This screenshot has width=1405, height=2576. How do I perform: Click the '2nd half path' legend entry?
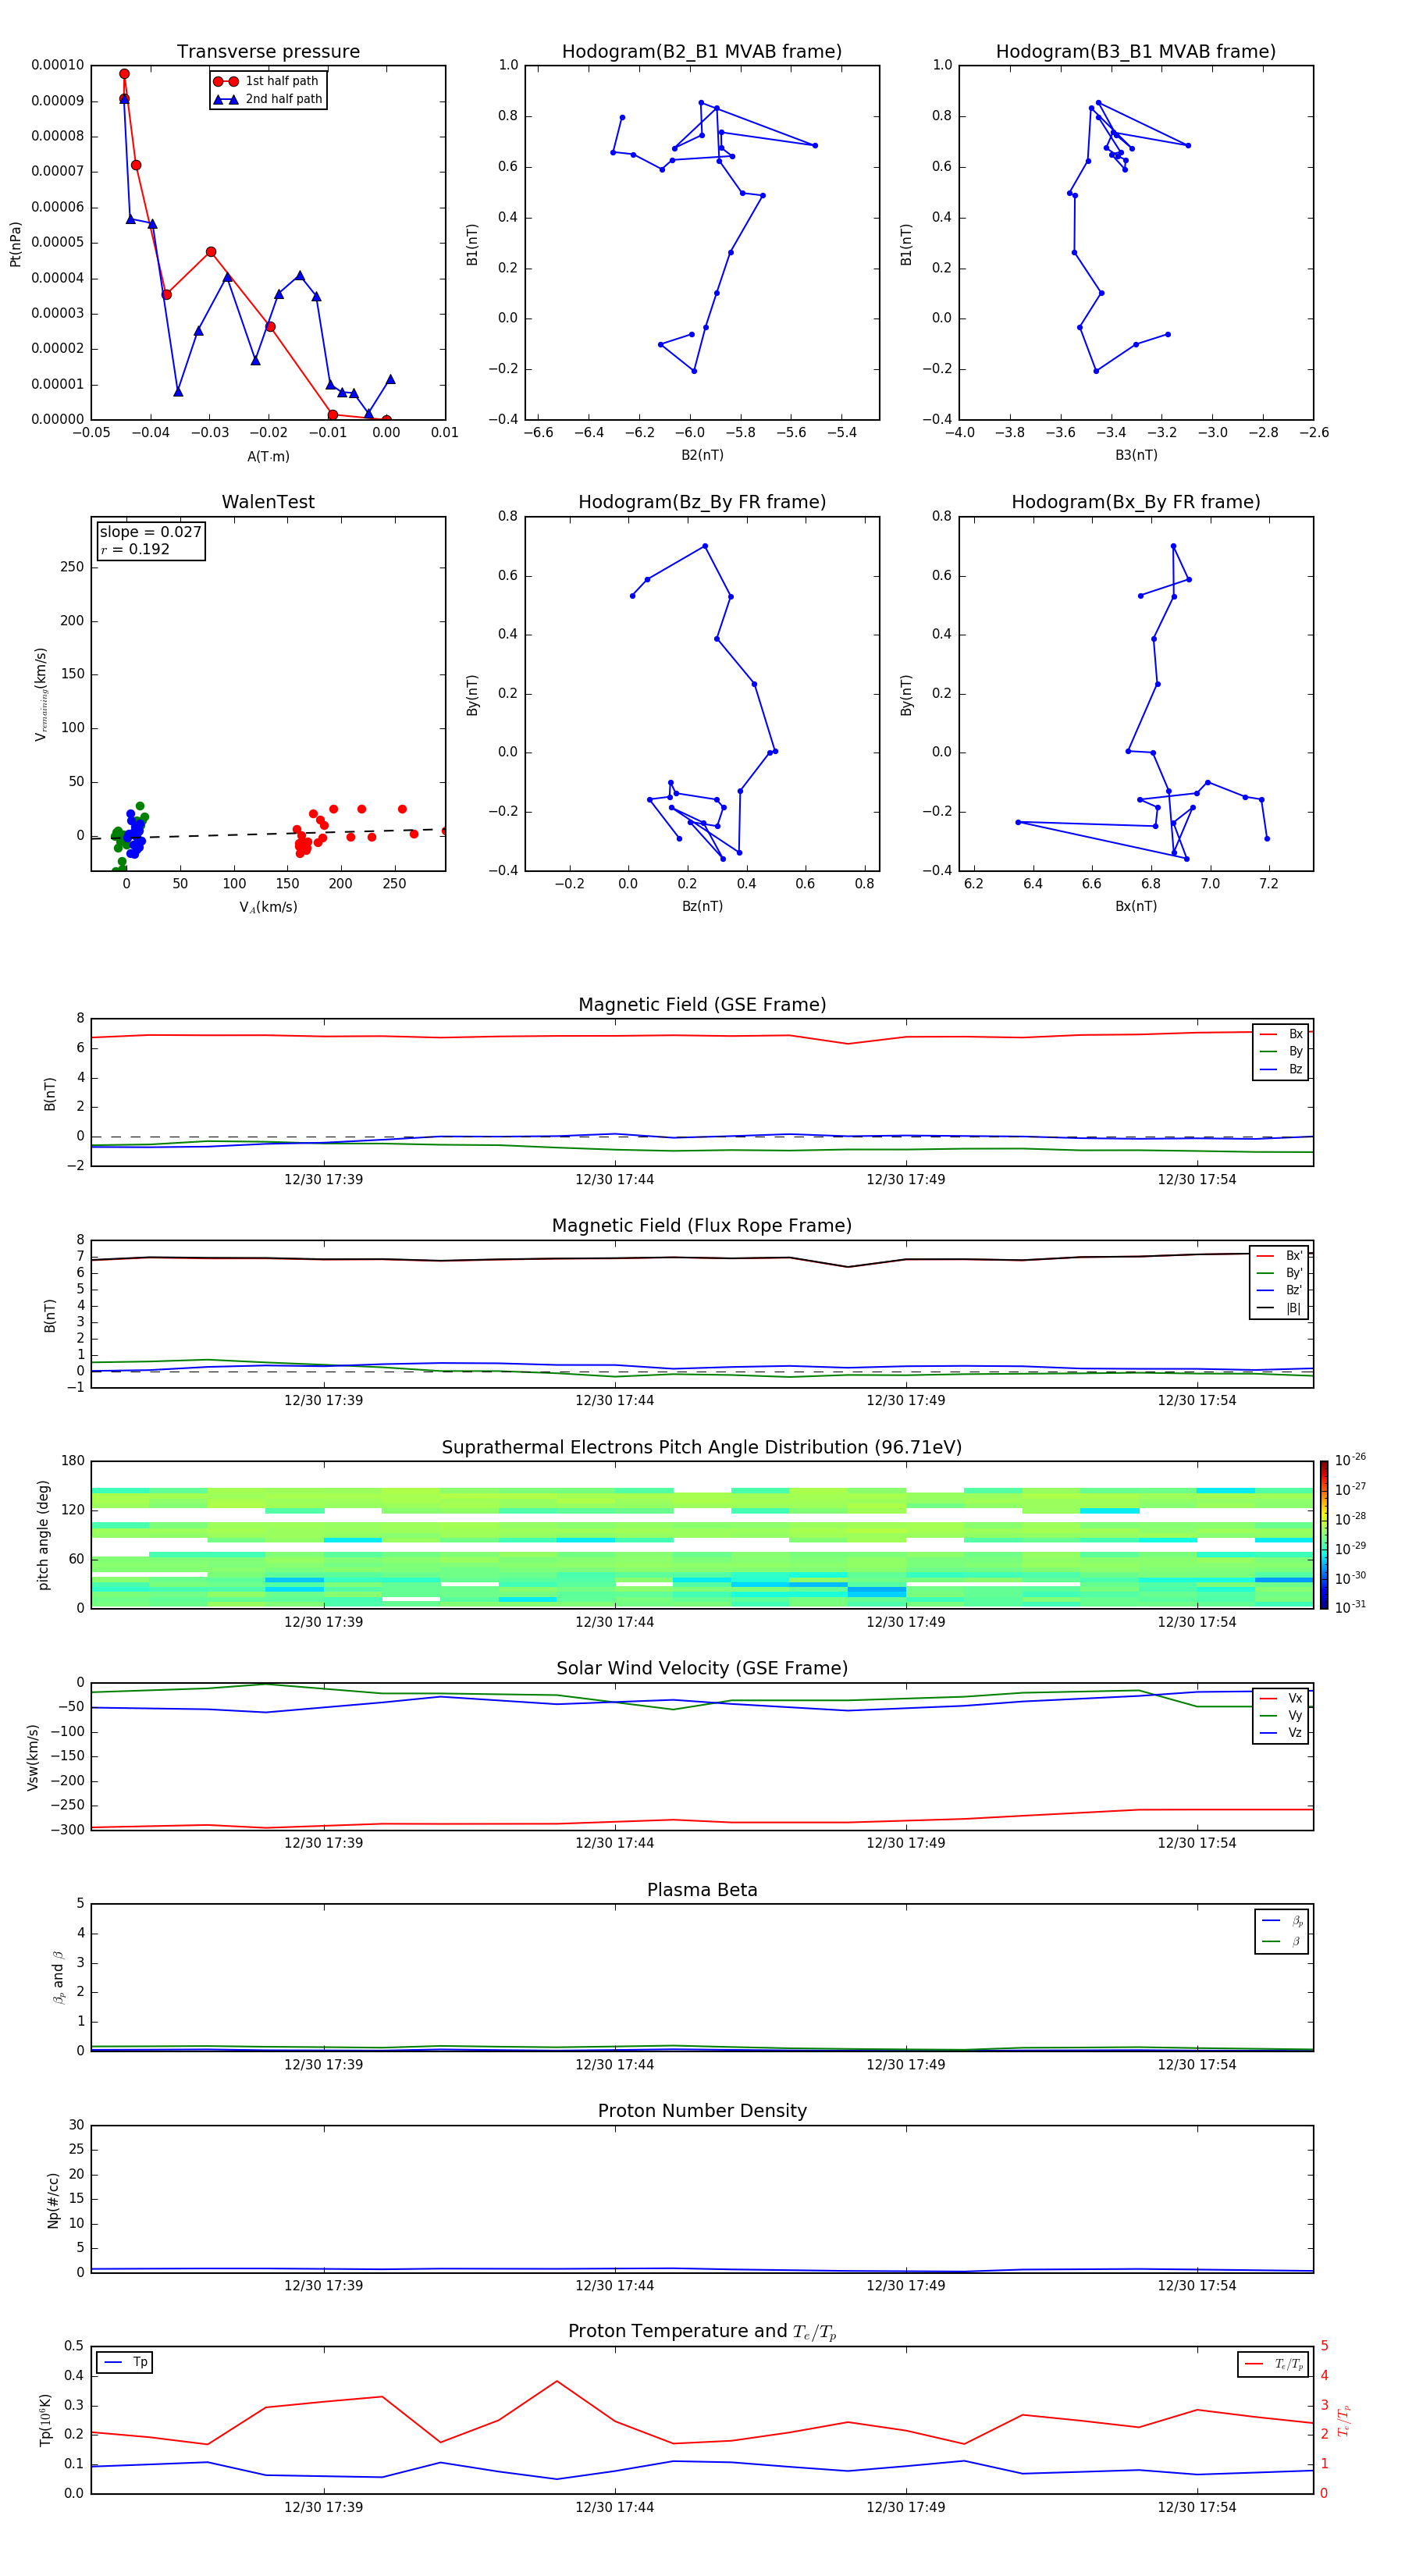click(267, 99)
